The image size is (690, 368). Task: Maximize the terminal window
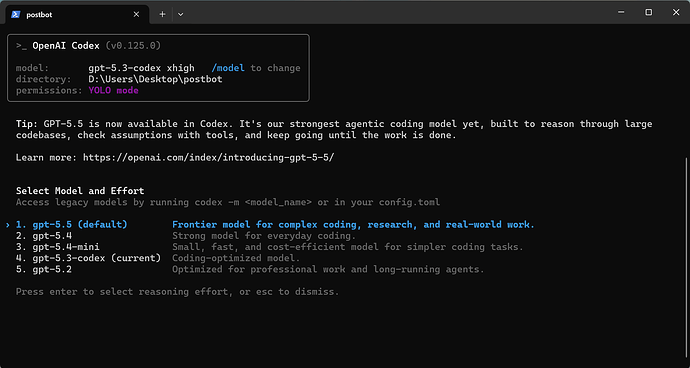(x=649, y=13)
